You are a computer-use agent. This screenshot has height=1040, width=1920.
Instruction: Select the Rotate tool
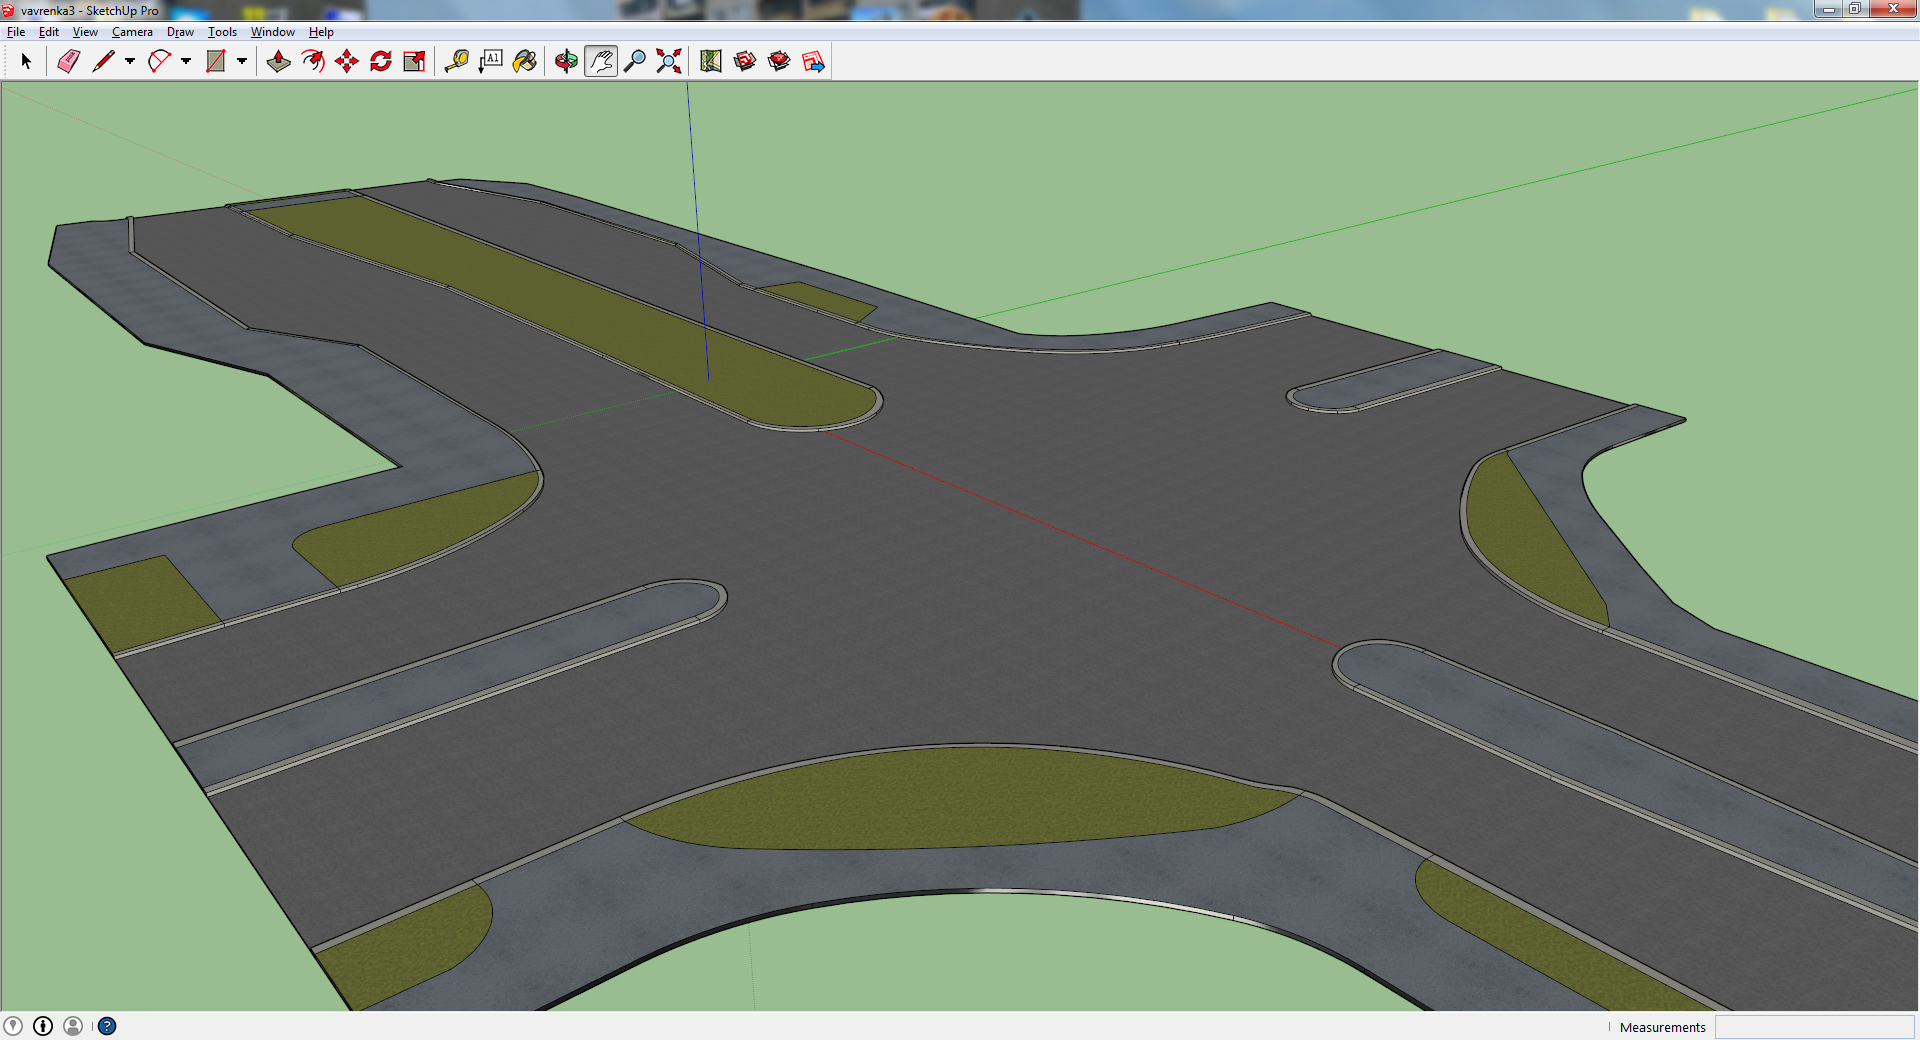point(381,62)
